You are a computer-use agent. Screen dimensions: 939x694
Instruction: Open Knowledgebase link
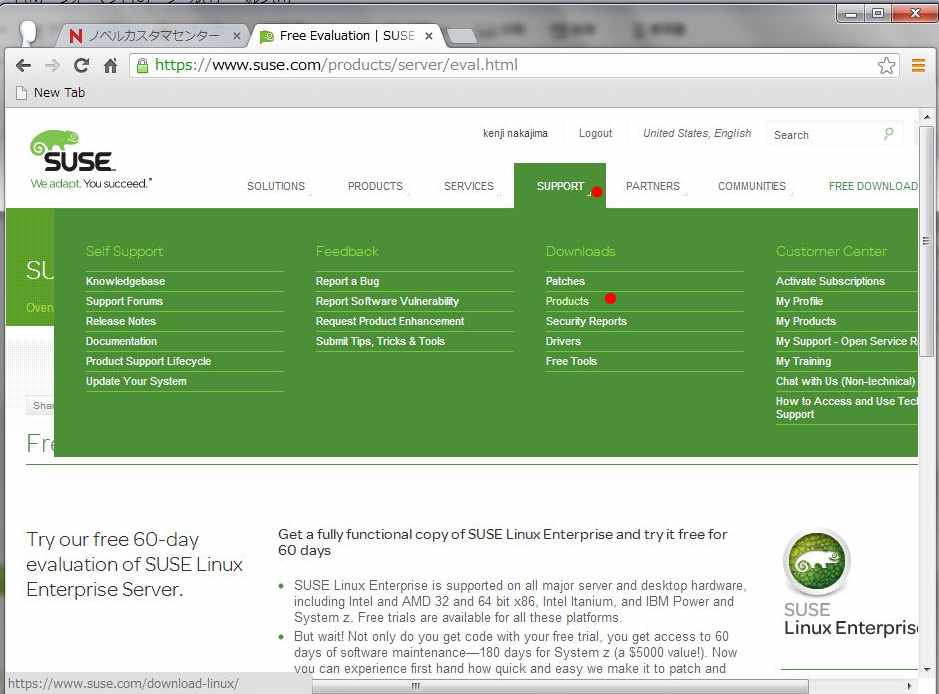pyautogui.click(x=125, y=281)
